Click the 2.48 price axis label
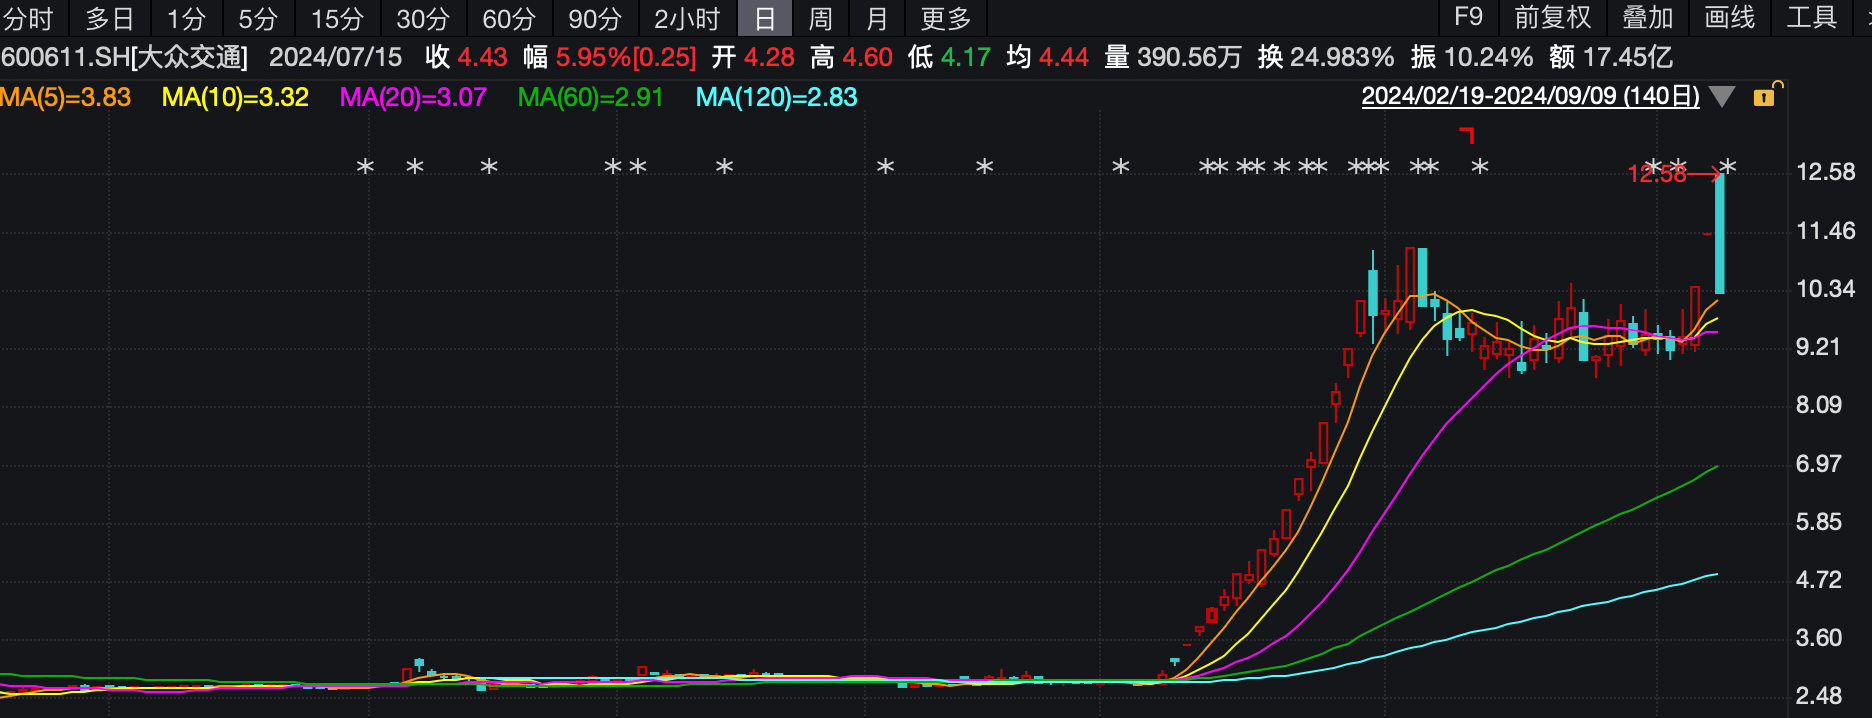Screen dimensions: 1872x718 point(1818,696)
